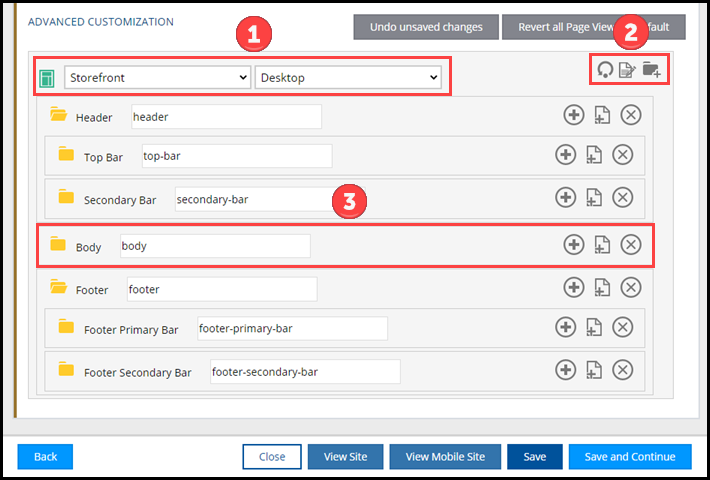
Task: Delete the Footer Secondary Bar section
Action: pyautogui.click(x=622, y=370)
